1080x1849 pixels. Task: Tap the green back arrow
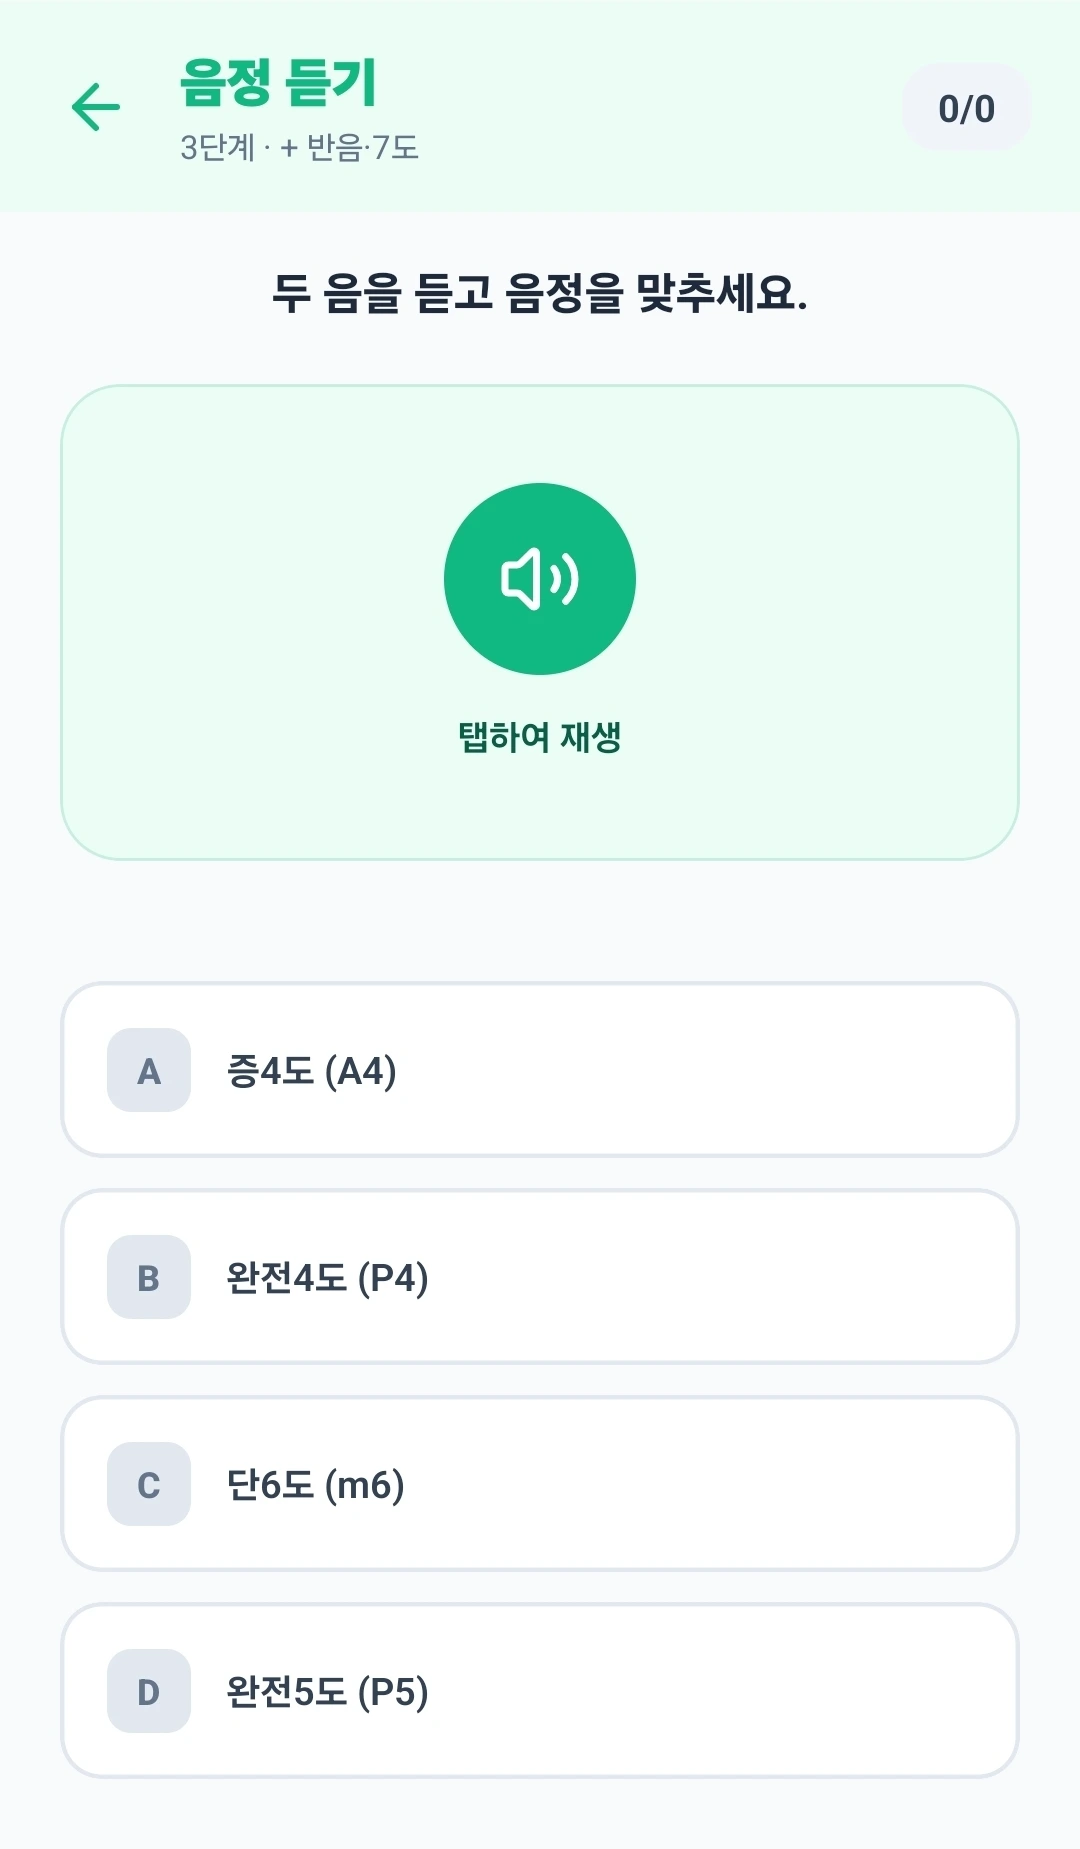coord(96,107)
